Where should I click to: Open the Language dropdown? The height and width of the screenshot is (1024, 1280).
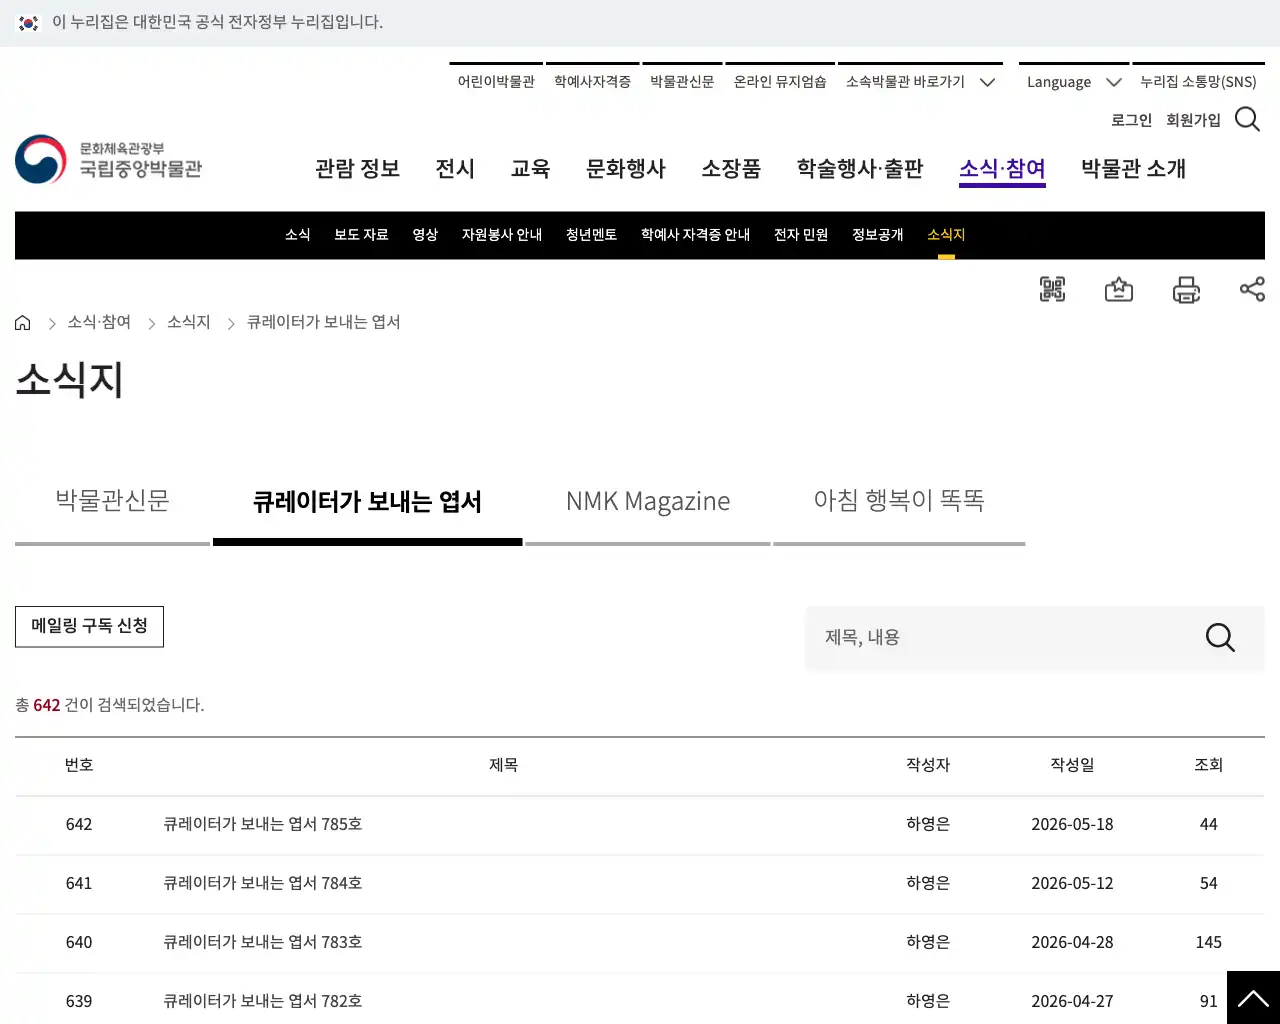(x=1073, y=82)
